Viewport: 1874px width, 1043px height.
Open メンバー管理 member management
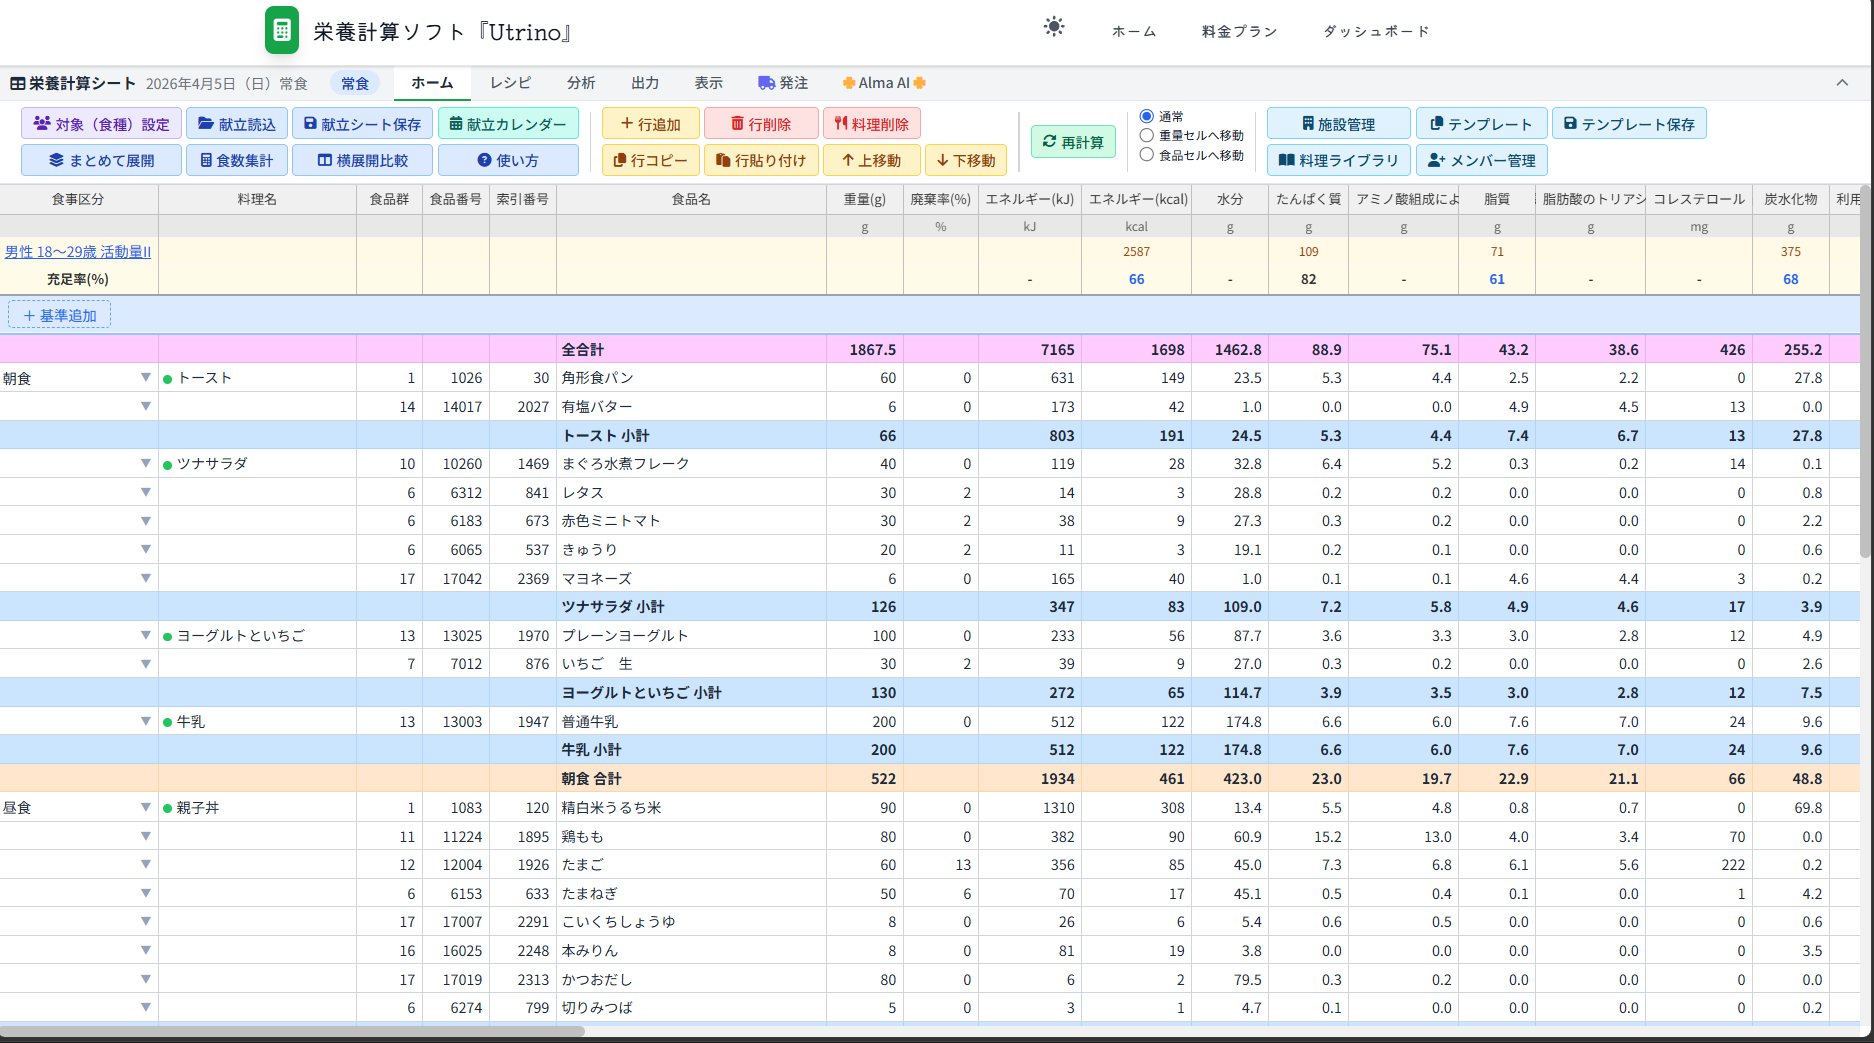point(1482,160)
